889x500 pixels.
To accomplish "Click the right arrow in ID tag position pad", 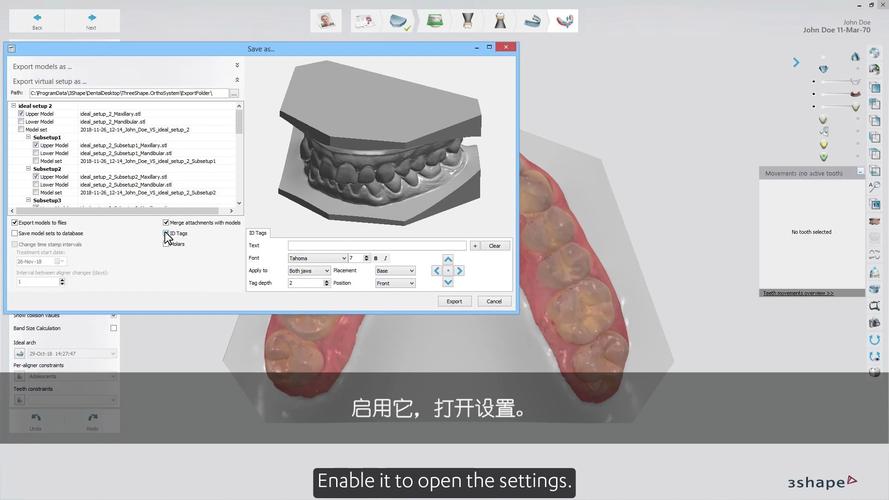I will point(460,270).
